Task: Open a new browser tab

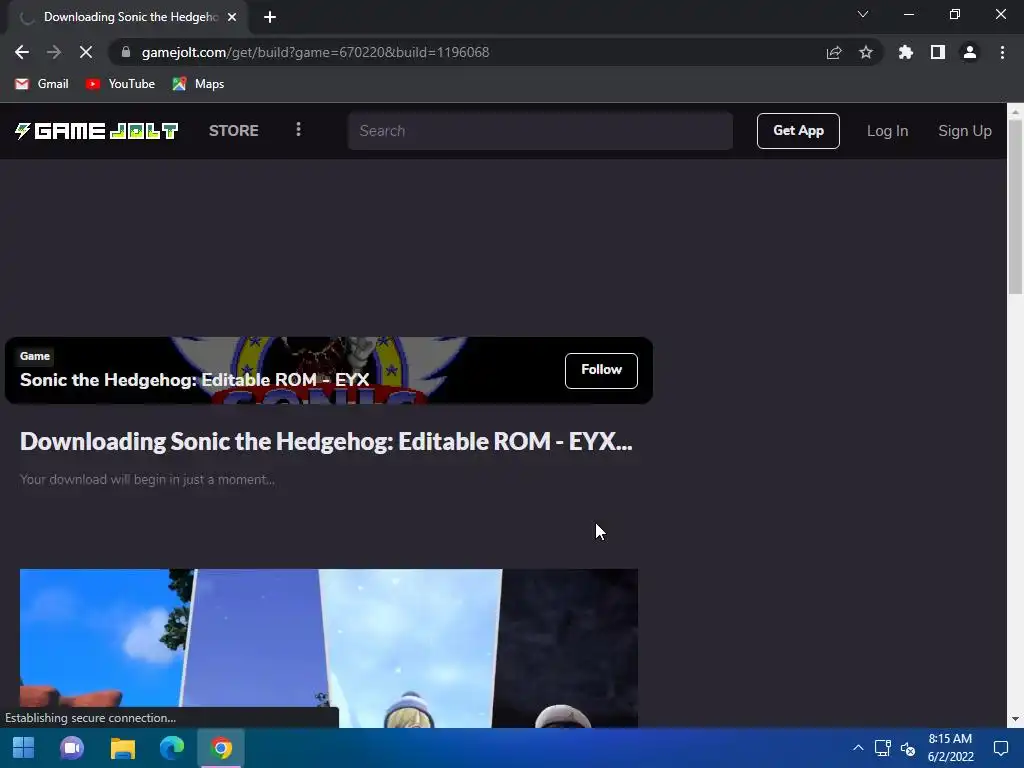Action: point(270,17)
